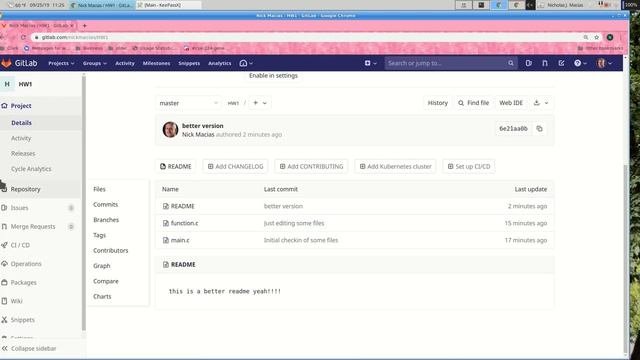Select Details under Project

(41, 123)
